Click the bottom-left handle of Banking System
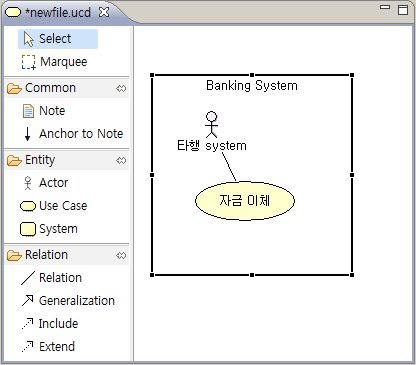 pos(152,275)
